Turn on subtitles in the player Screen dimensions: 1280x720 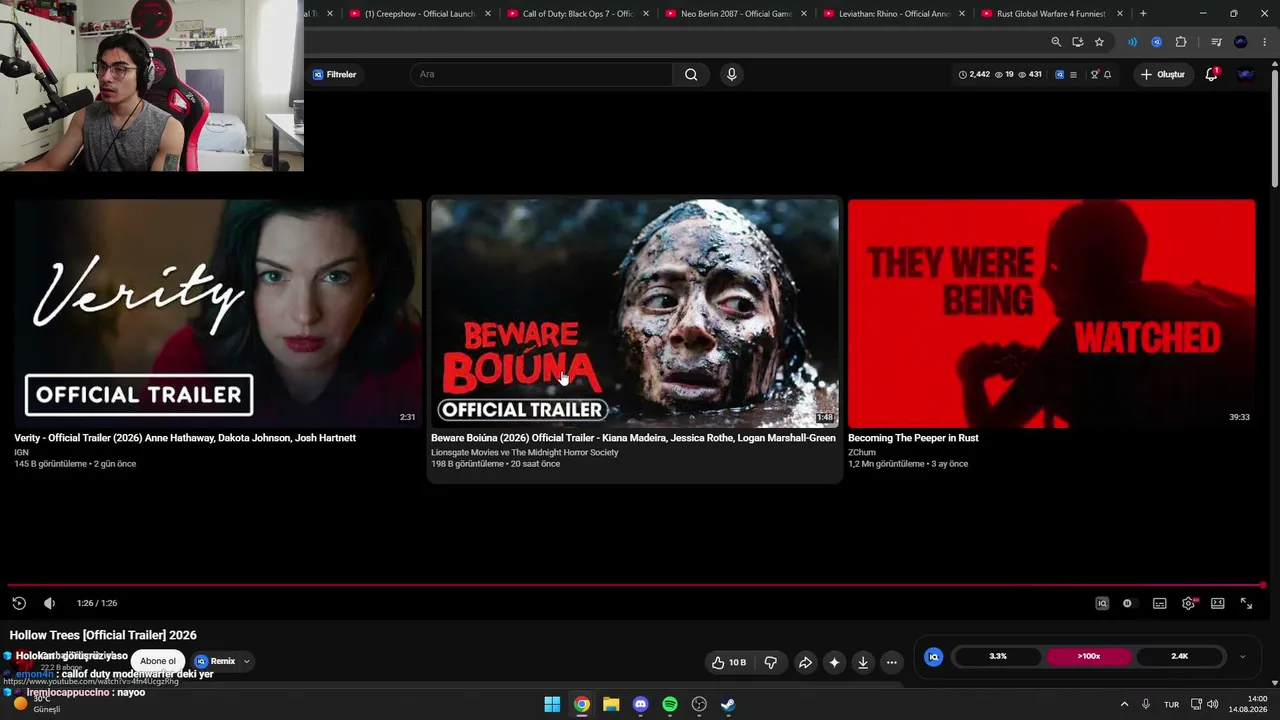point(1159,603)
